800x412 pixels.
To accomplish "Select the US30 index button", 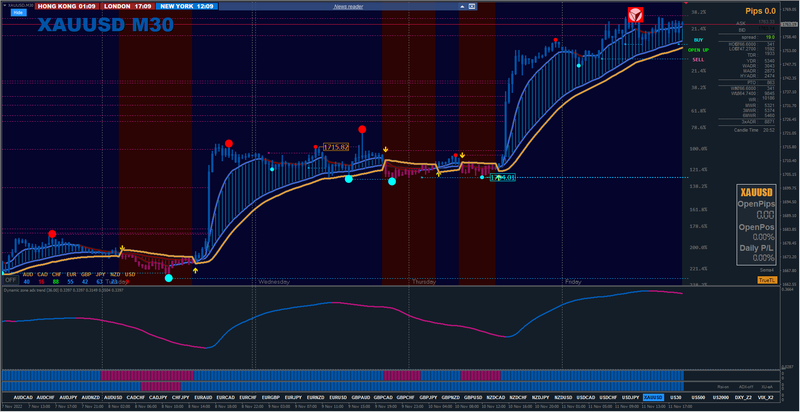I will click(x=676, y=397).
